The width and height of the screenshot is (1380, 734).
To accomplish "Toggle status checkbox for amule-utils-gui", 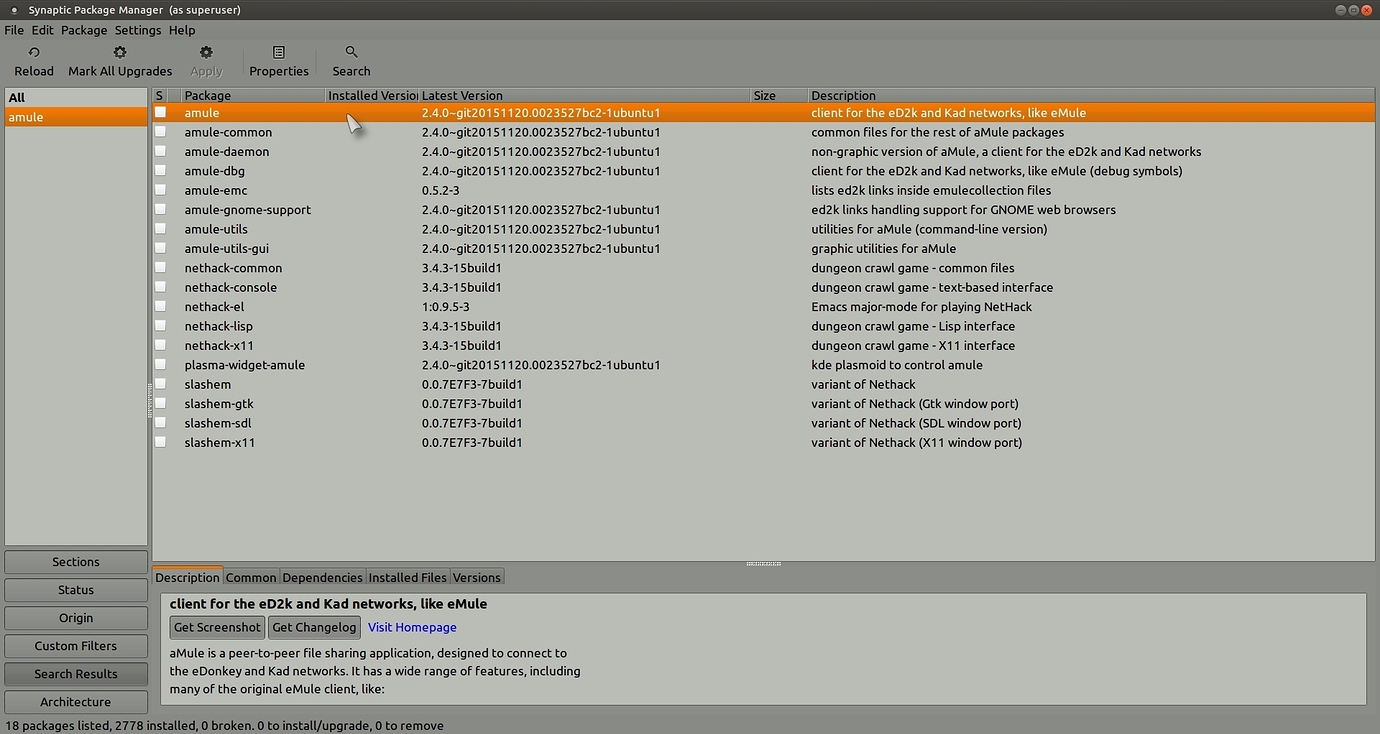I will click(x=160, y=248).
